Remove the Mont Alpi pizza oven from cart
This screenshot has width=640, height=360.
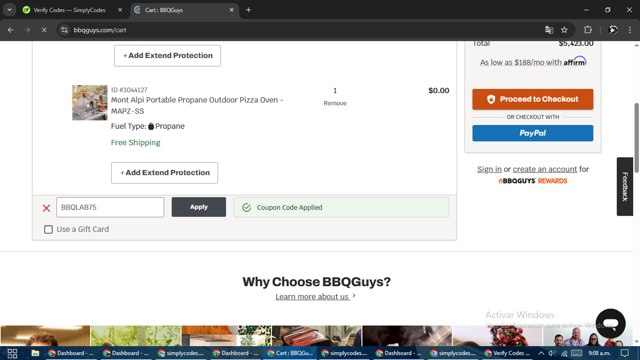pos(335,103)
